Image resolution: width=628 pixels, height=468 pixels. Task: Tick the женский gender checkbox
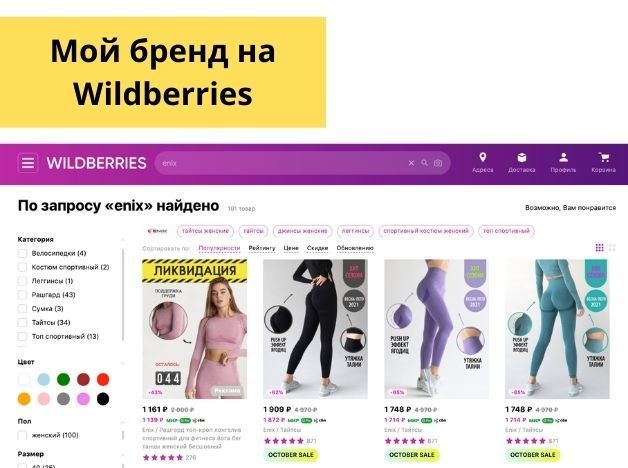tap(22, 435)
